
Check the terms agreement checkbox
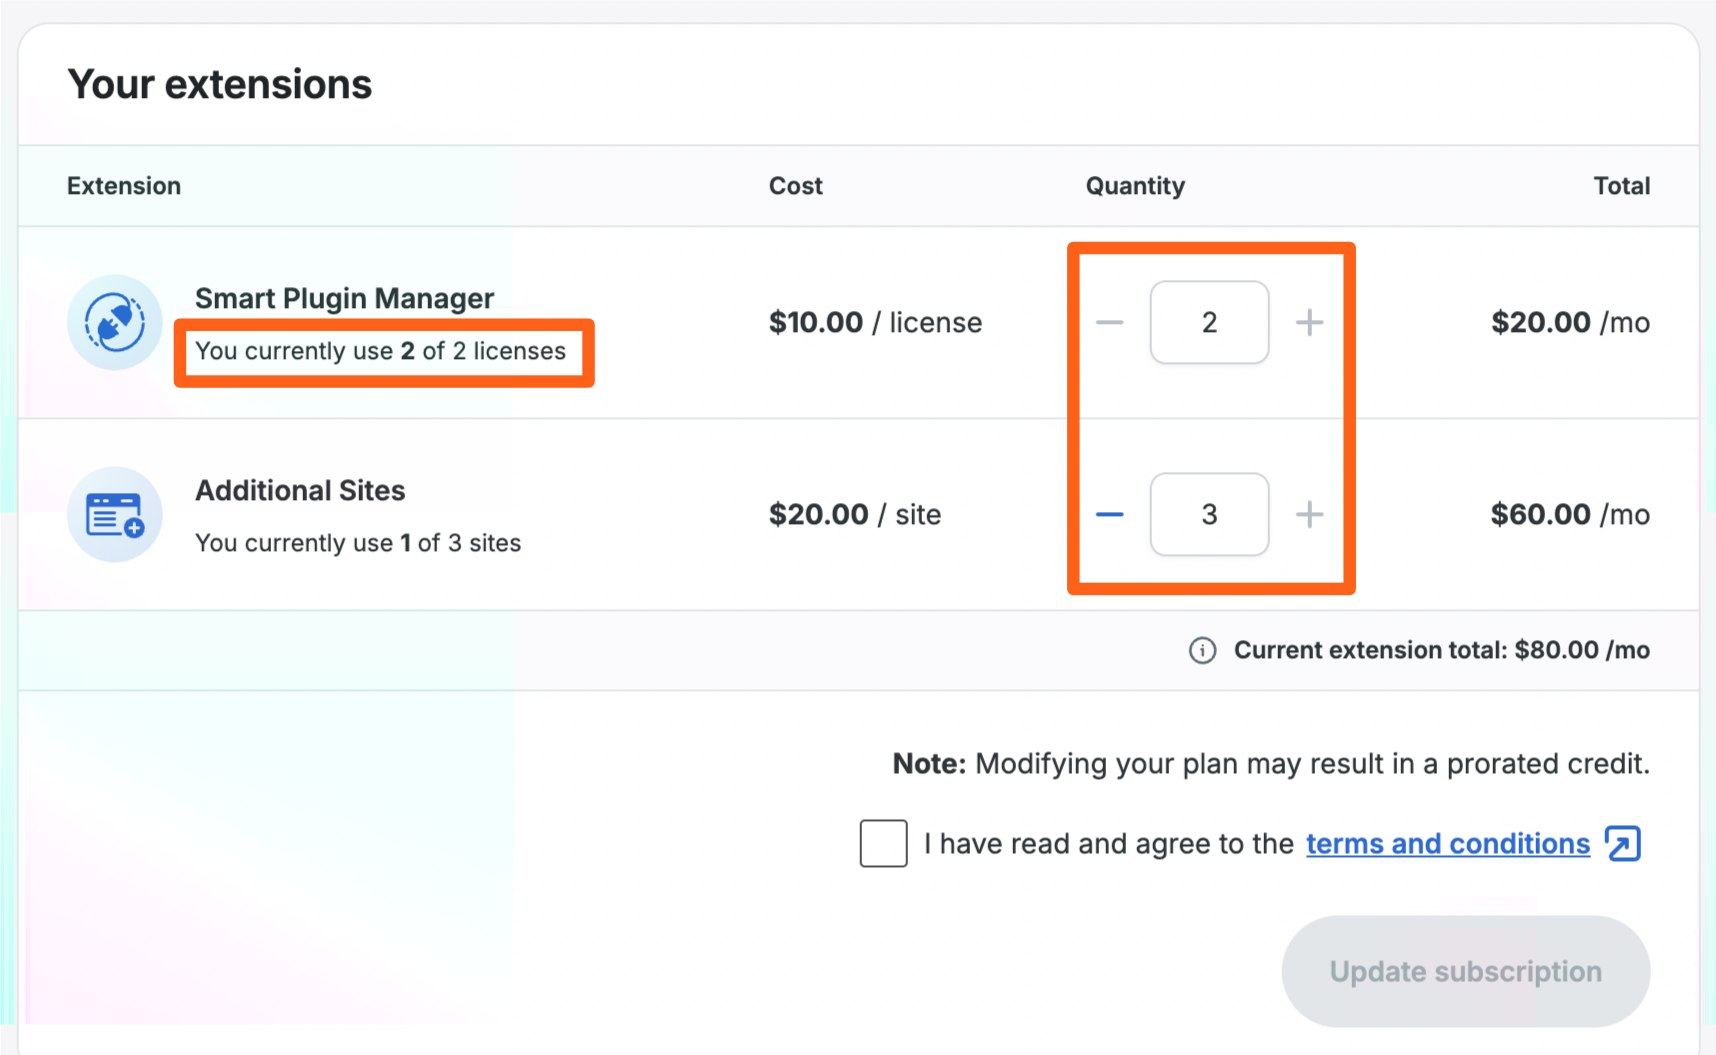tap(883, 844)
